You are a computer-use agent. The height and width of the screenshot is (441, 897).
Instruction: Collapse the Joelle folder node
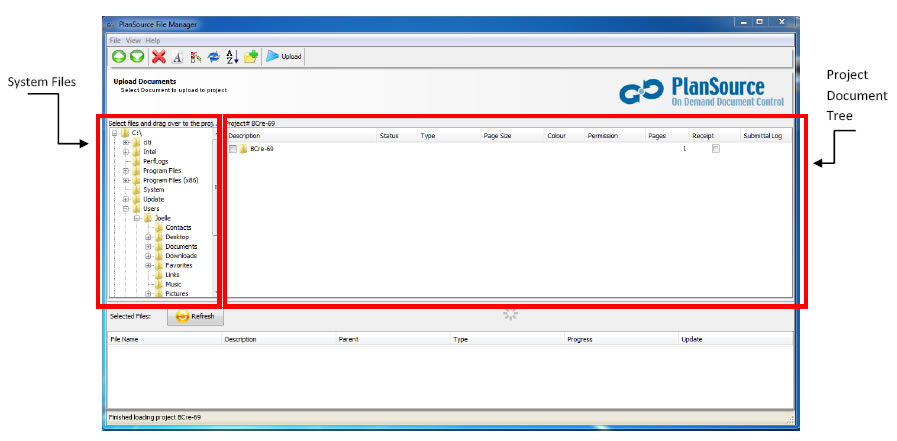tap(137, 218)
